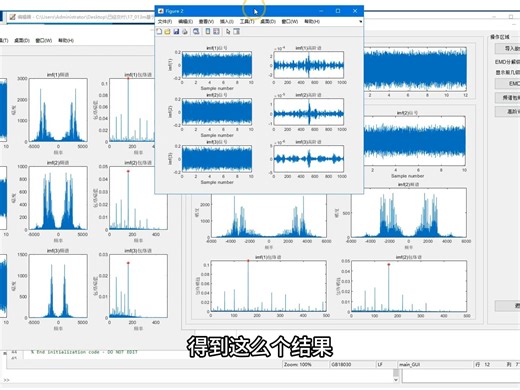Open 查看(V) menu in Figure 2
Screen dimensions: 520x390
click(206, 21)
